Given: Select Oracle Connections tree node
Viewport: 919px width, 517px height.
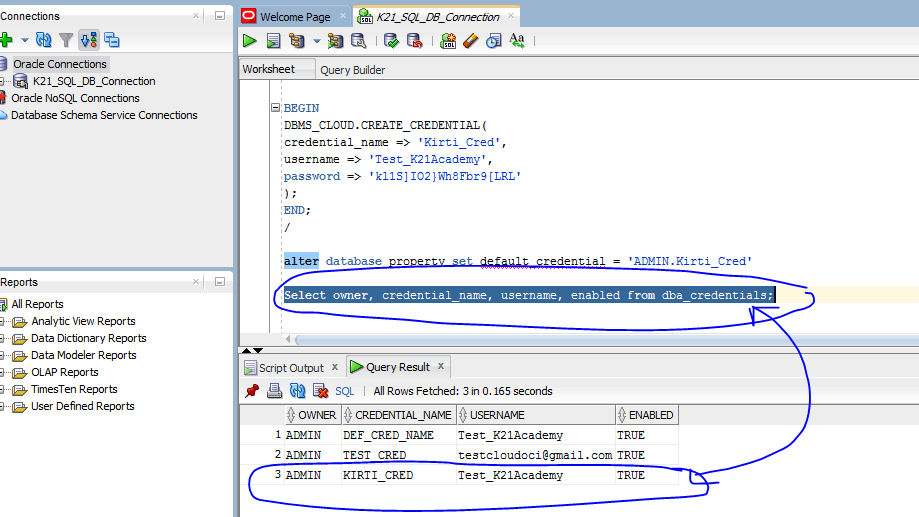Looking at the screenshot, I should (x=60, y=64).
